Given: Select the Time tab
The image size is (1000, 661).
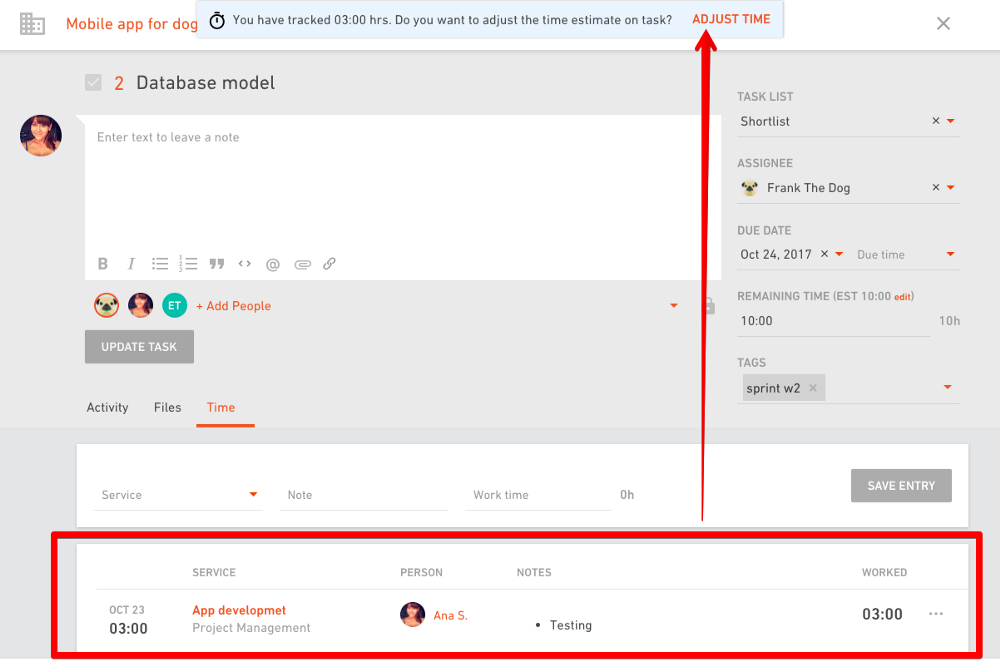Looking at the screenshot, I should 221,407.
